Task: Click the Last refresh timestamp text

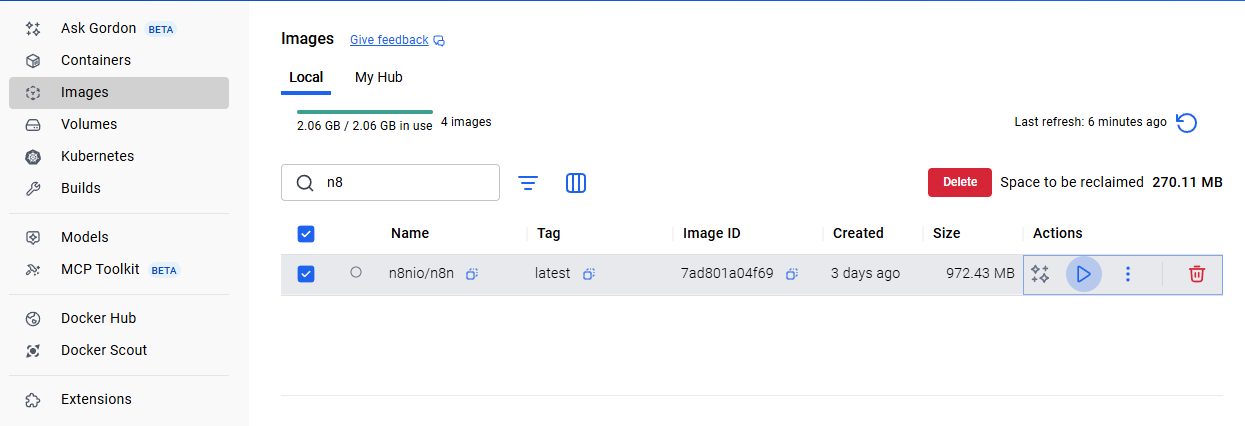Action: 1090,122
